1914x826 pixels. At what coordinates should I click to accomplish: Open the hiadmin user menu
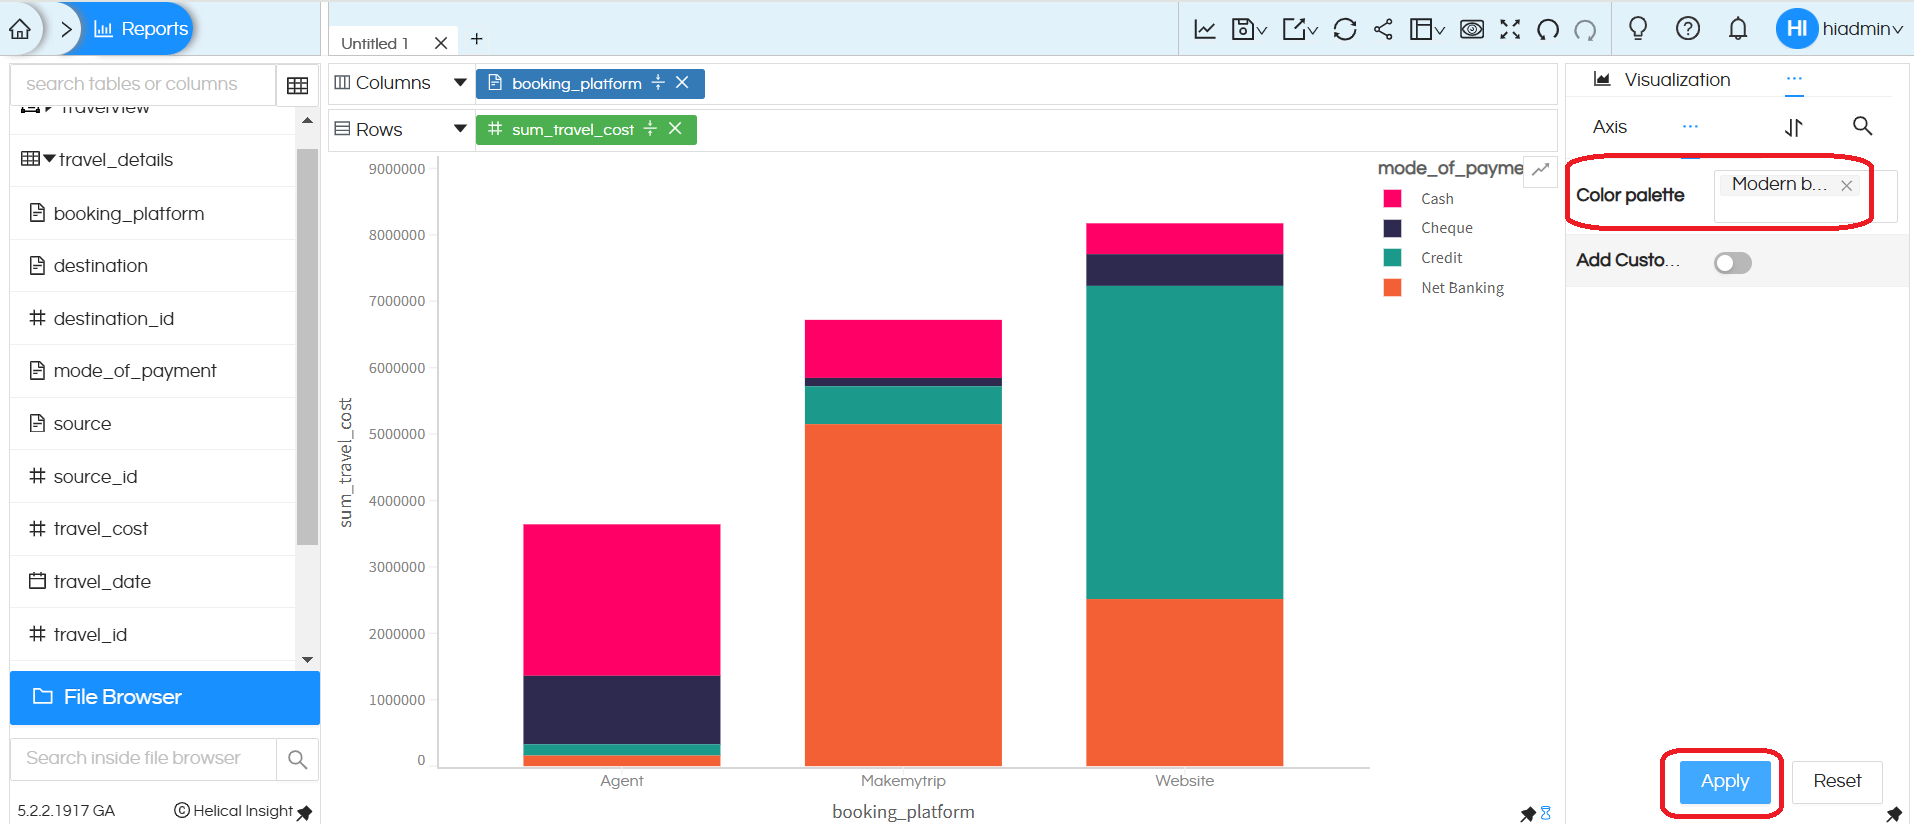1840,28
